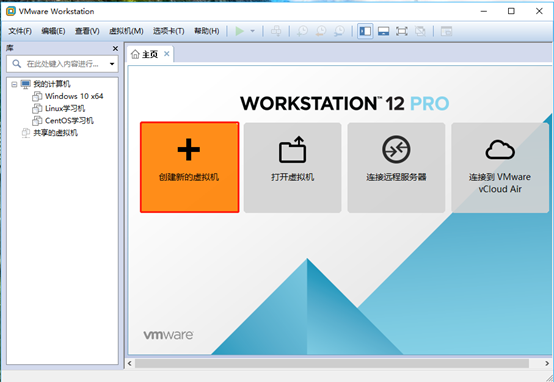Select 我的计算机 in the library tree
The height and width of the screenshot is (382, 554).
tap(52, 84)
